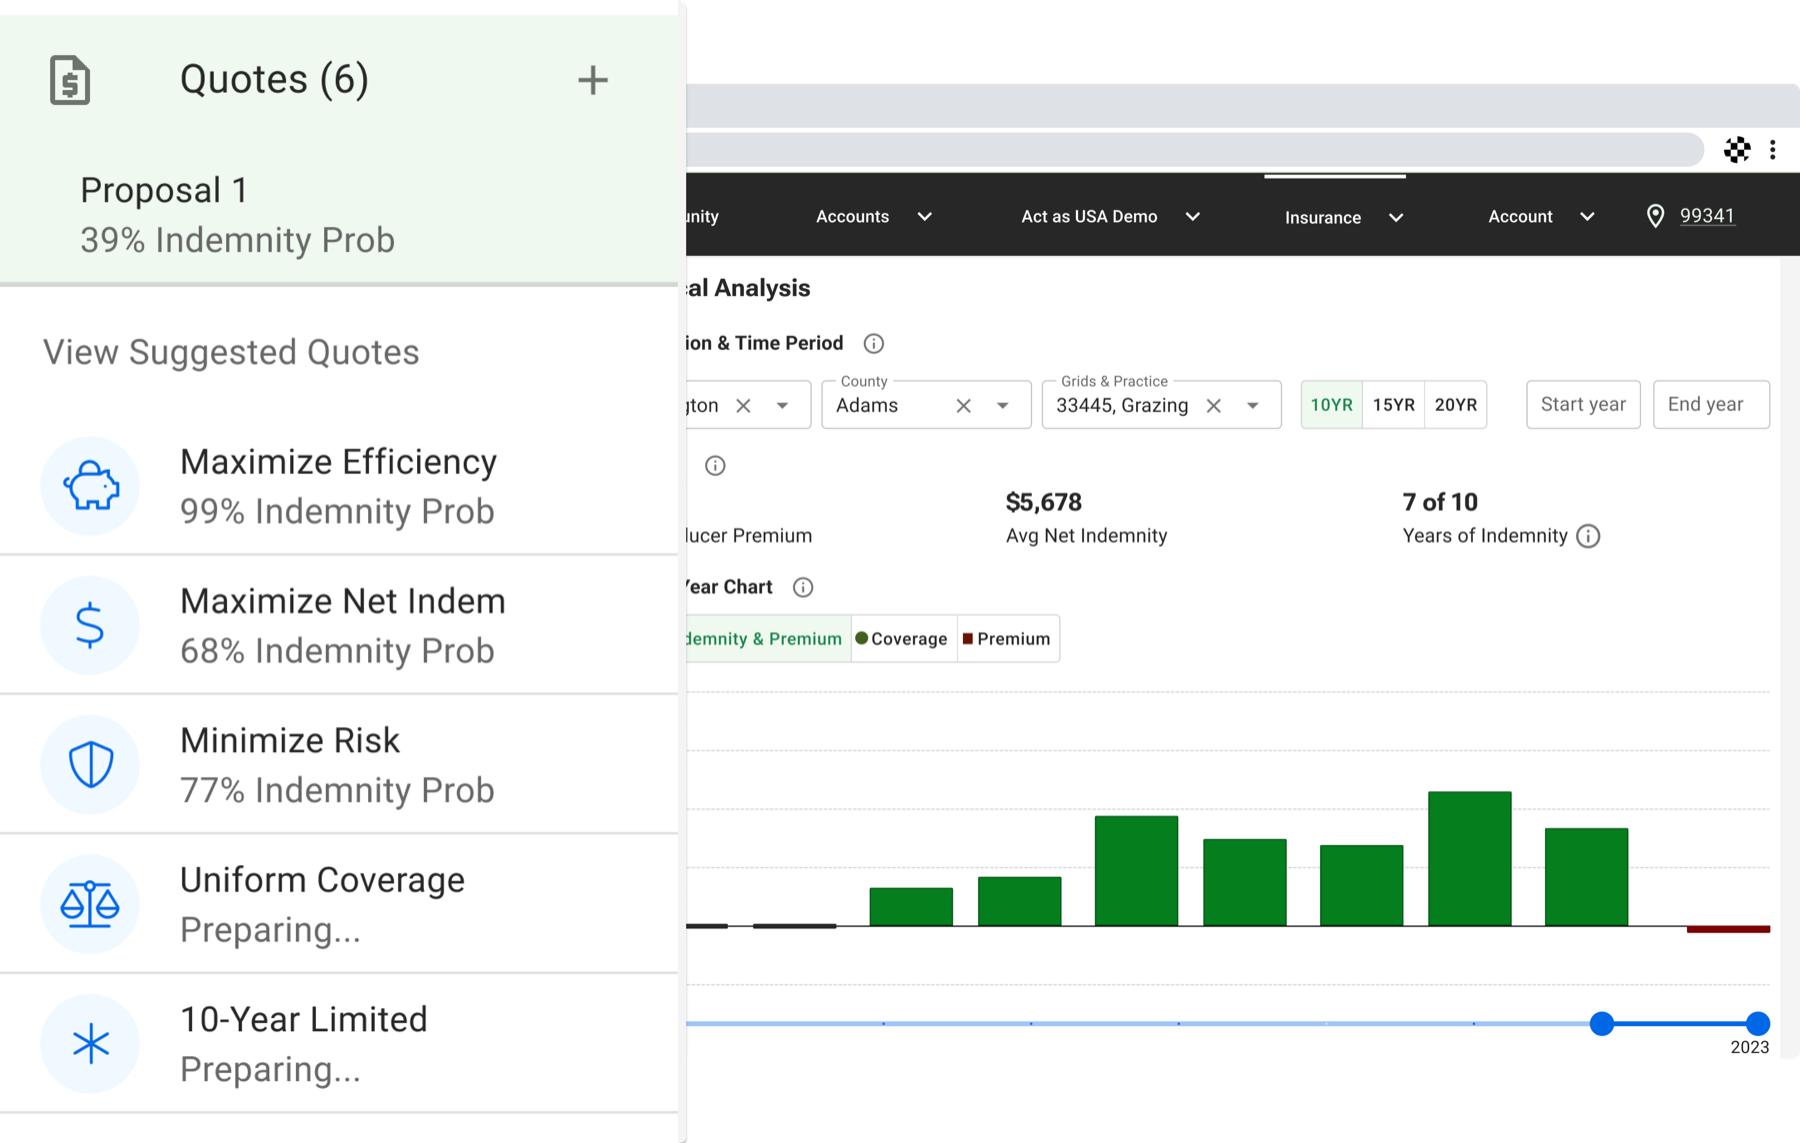Open the Accounts menu
1800x1143 pixels.
point(874,217)
